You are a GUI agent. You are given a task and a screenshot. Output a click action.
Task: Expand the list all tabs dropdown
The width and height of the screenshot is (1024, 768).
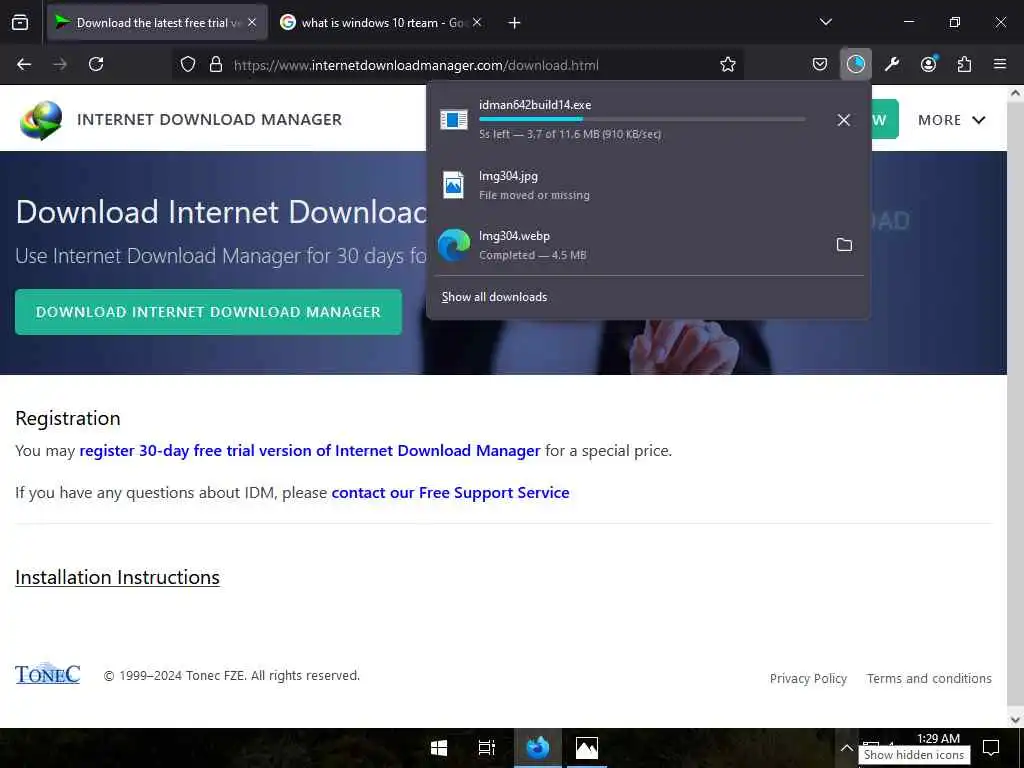click(825, 22)
